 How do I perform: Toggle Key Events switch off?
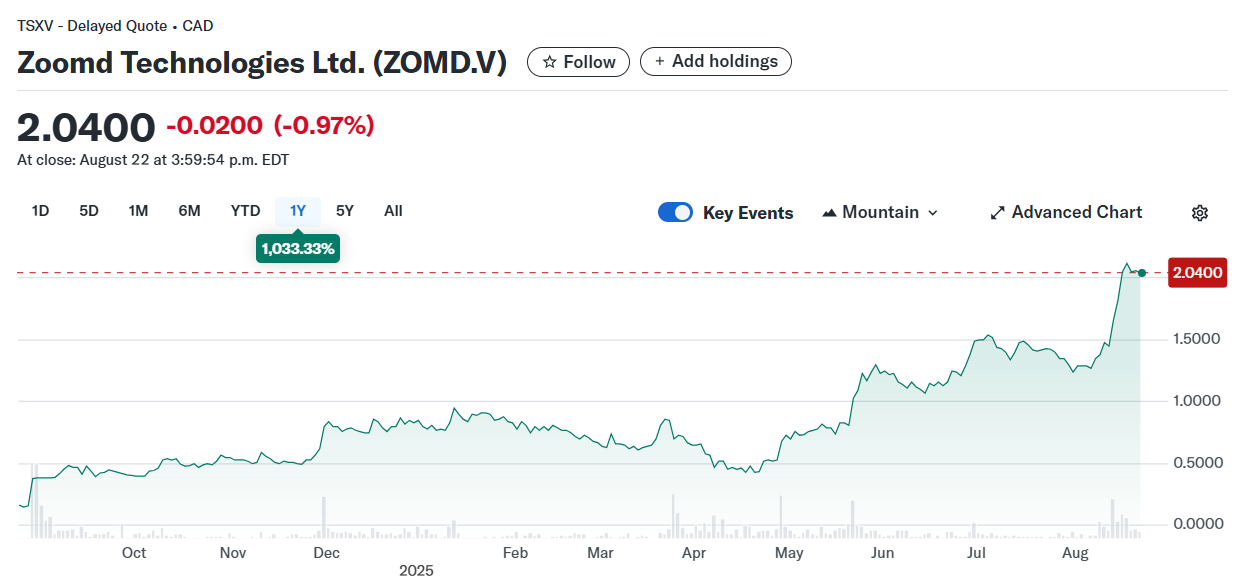tap(676, 213)
